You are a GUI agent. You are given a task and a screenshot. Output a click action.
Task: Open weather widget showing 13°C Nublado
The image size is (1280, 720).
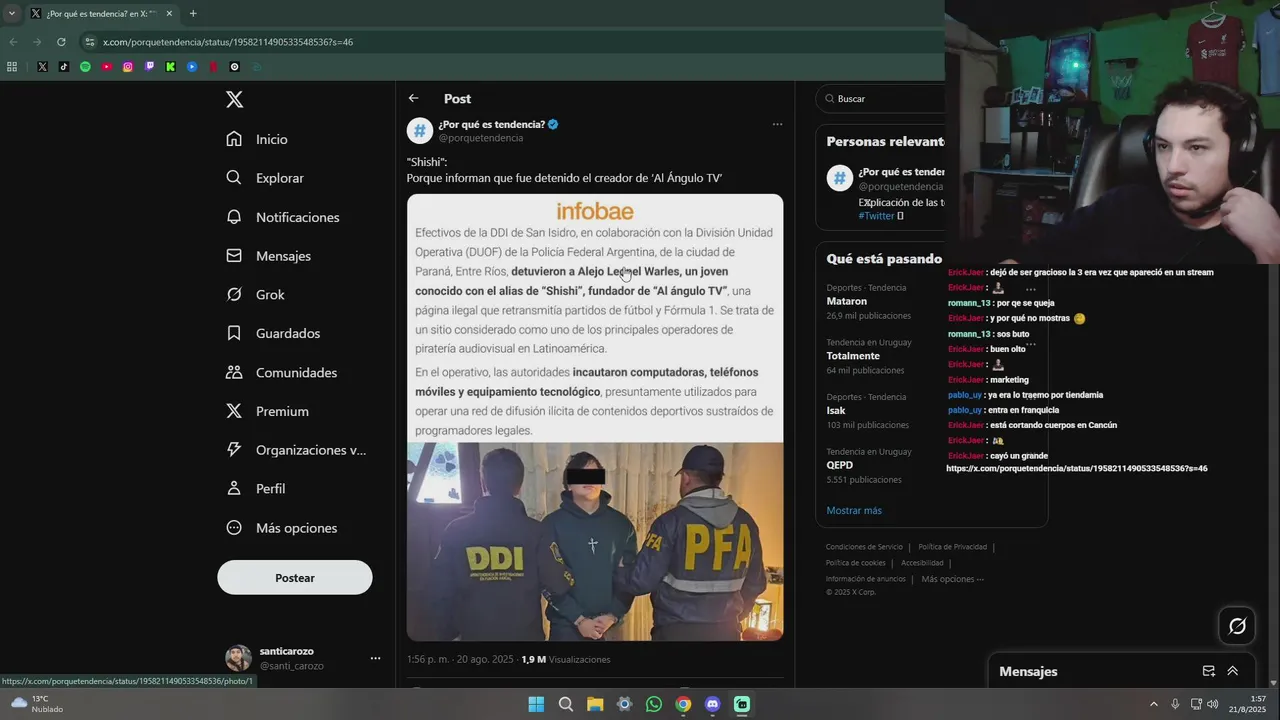pos(36,704)
